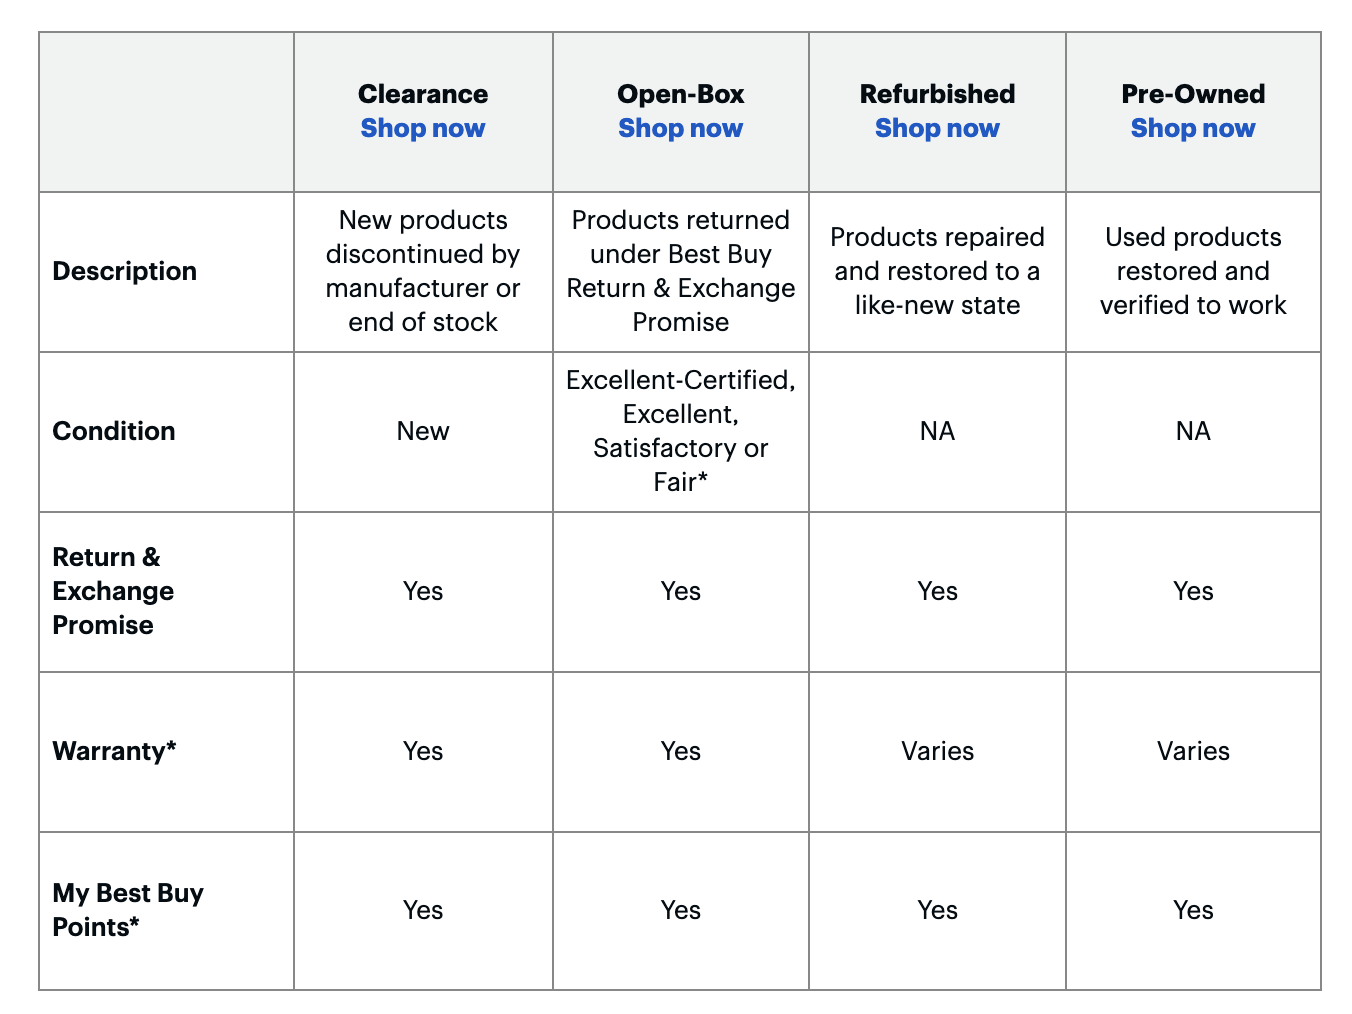The width and height of the screenshot is (1352, 1014).
Task: Click the Clearance description about discontinued products
Action: pyautogui.click(x=423, y=271)
